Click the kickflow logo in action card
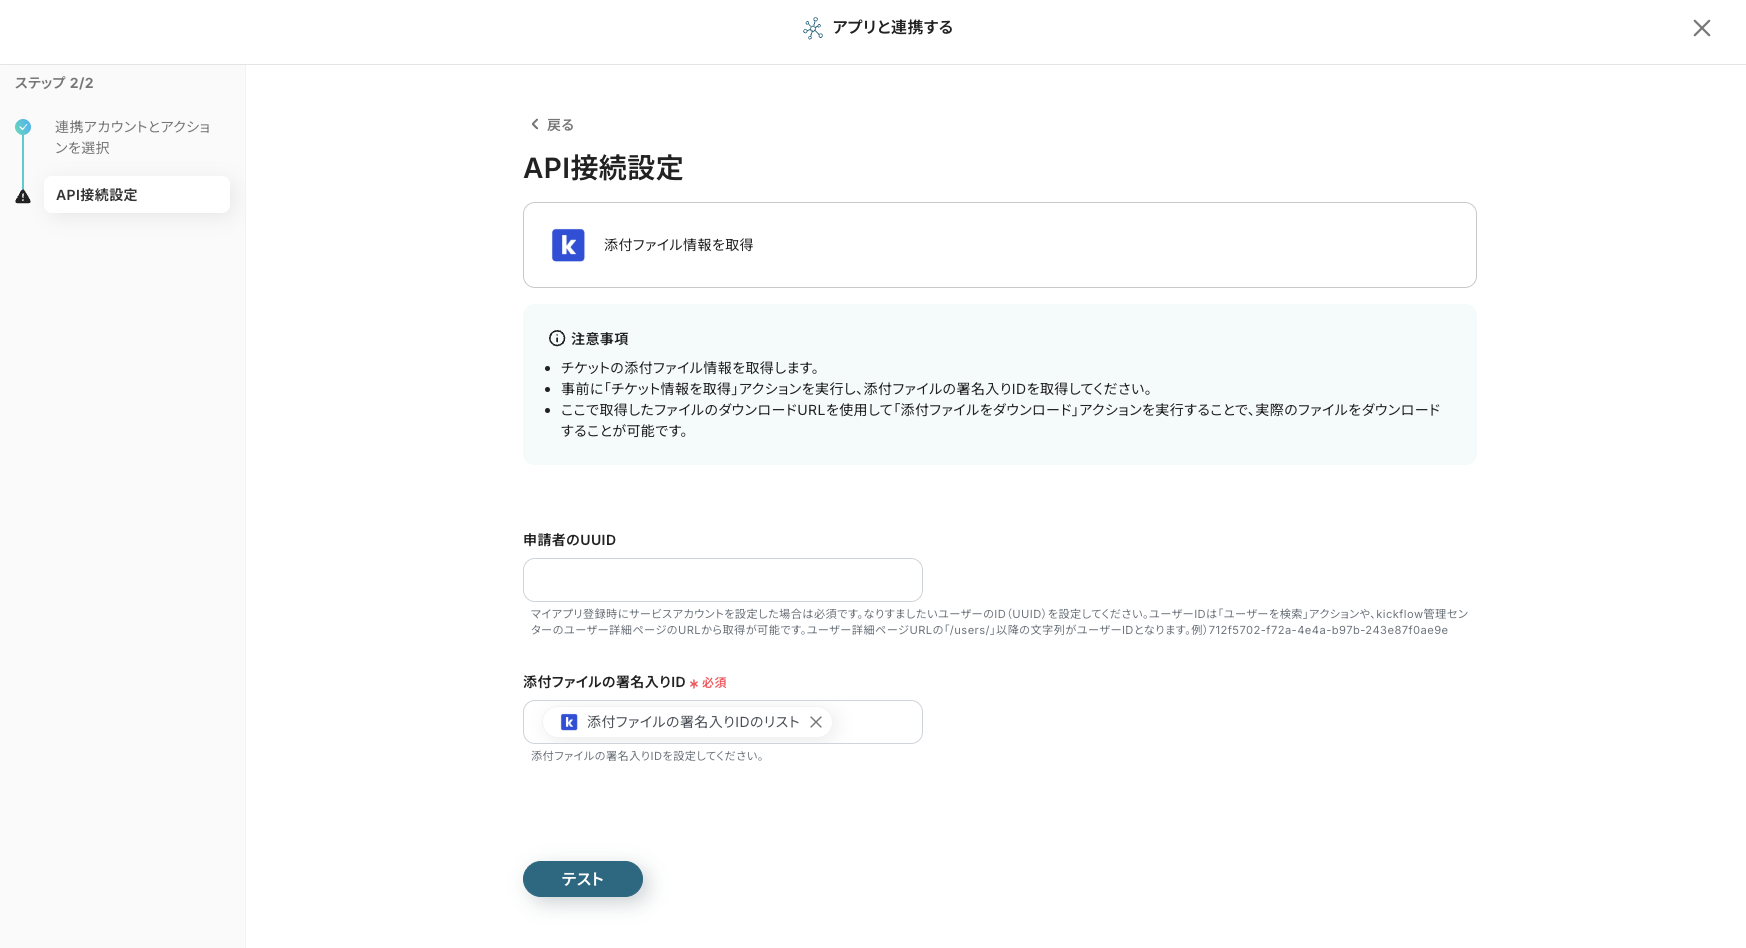Image resolution: width=1746 pixels, height=948 pixels. click(x=568, y=245)
